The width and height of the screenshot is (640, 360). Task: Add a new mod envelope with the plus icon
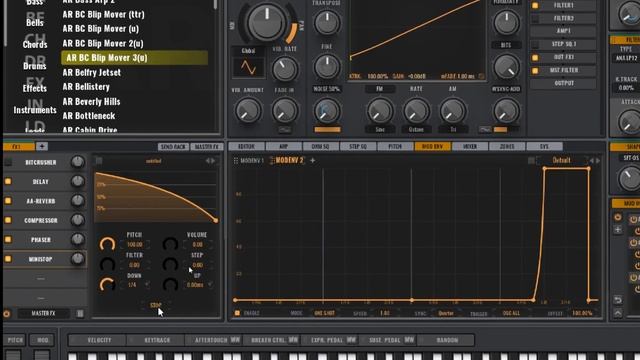(313, 160)
